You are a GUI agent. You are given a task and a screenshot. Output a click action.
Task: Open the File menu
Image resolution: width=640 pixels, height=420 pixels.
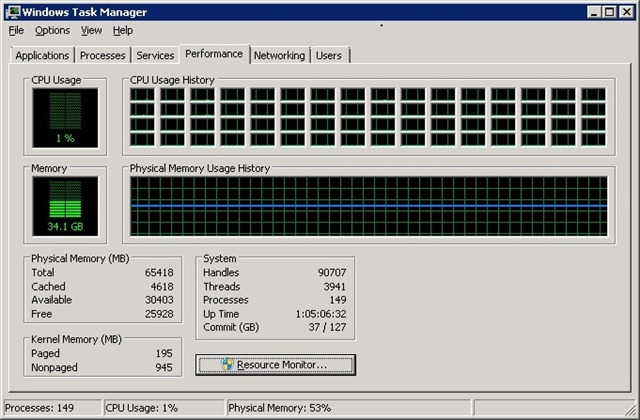click(16, 31)
